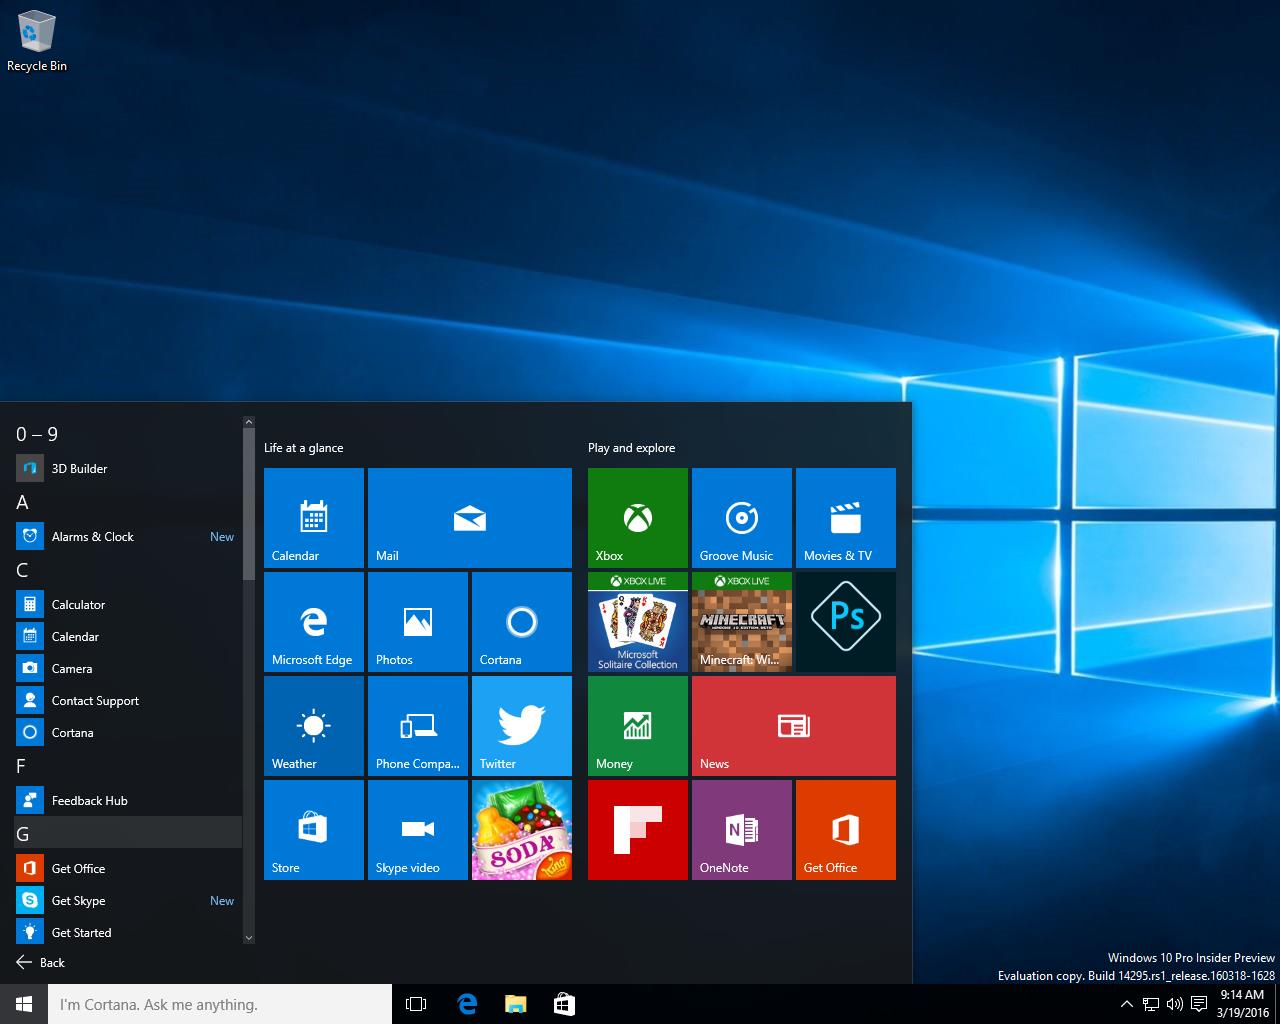The image size is (1280, 1024).
Task: Launch Microsoft Edge tile
Action: pyautogui.click(x=314, y=622)
